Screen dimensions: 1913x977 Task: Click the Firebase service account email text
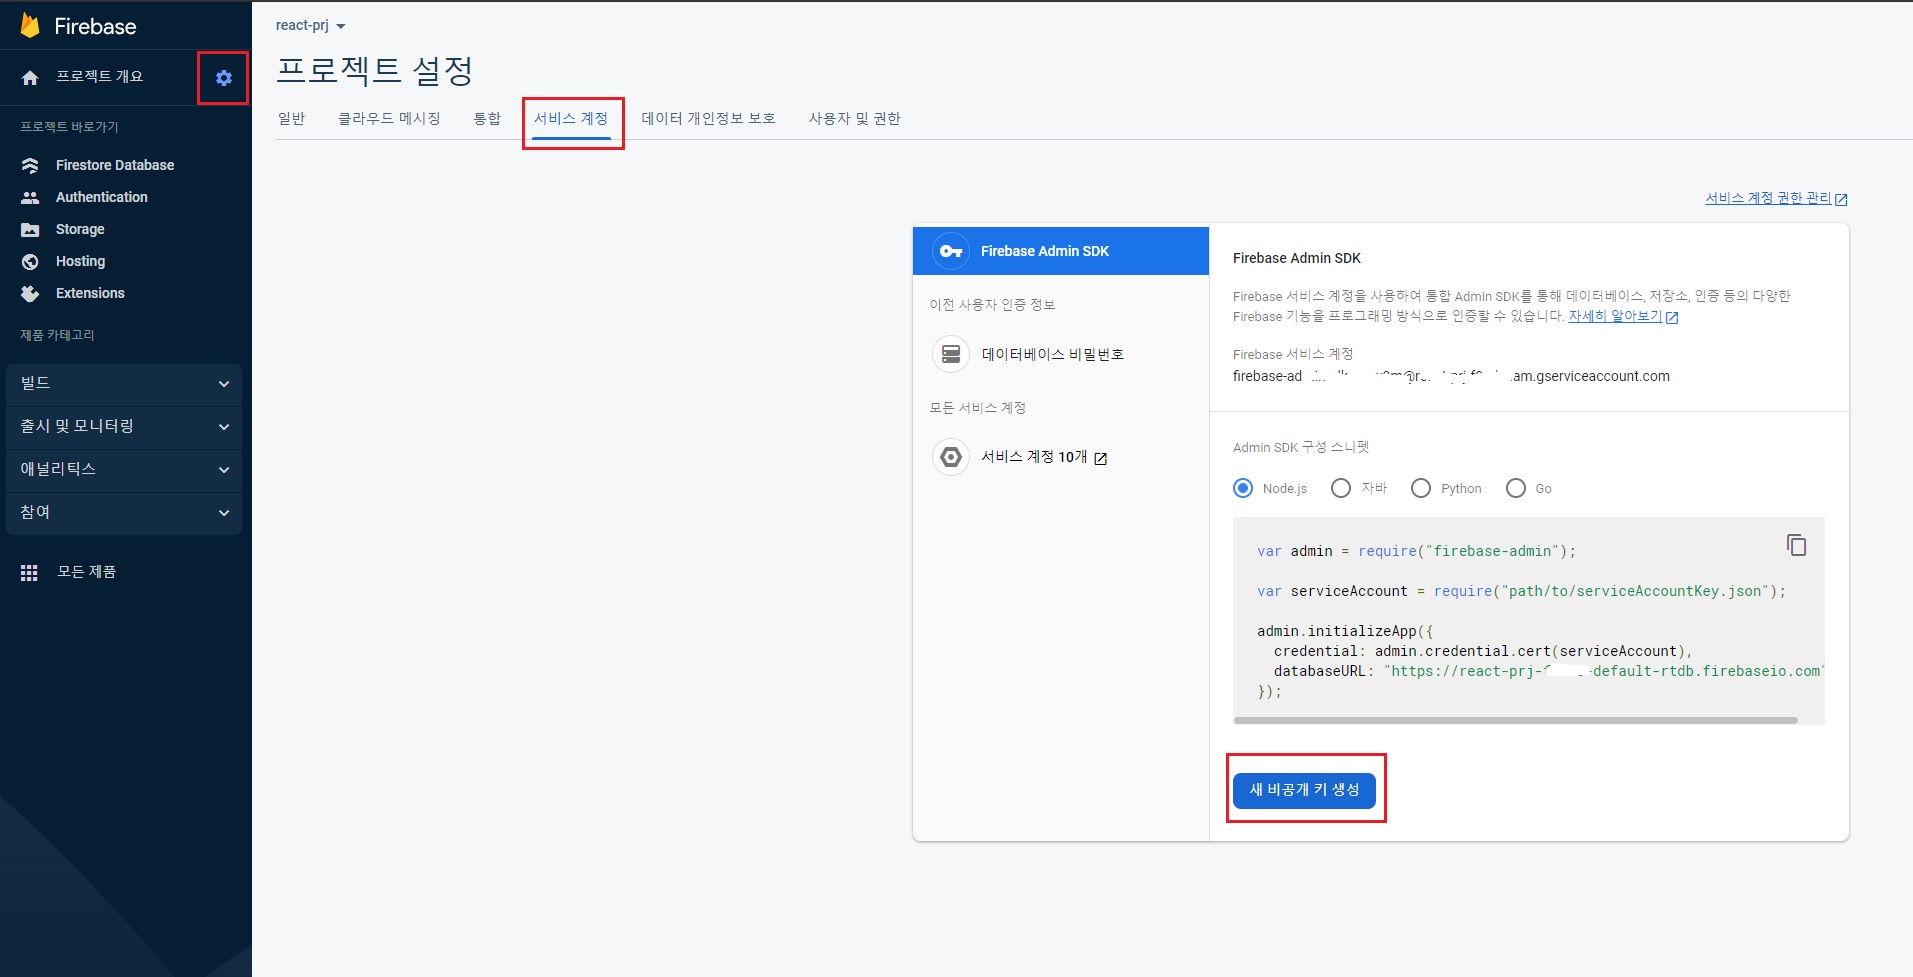[x=1451, y=377]
